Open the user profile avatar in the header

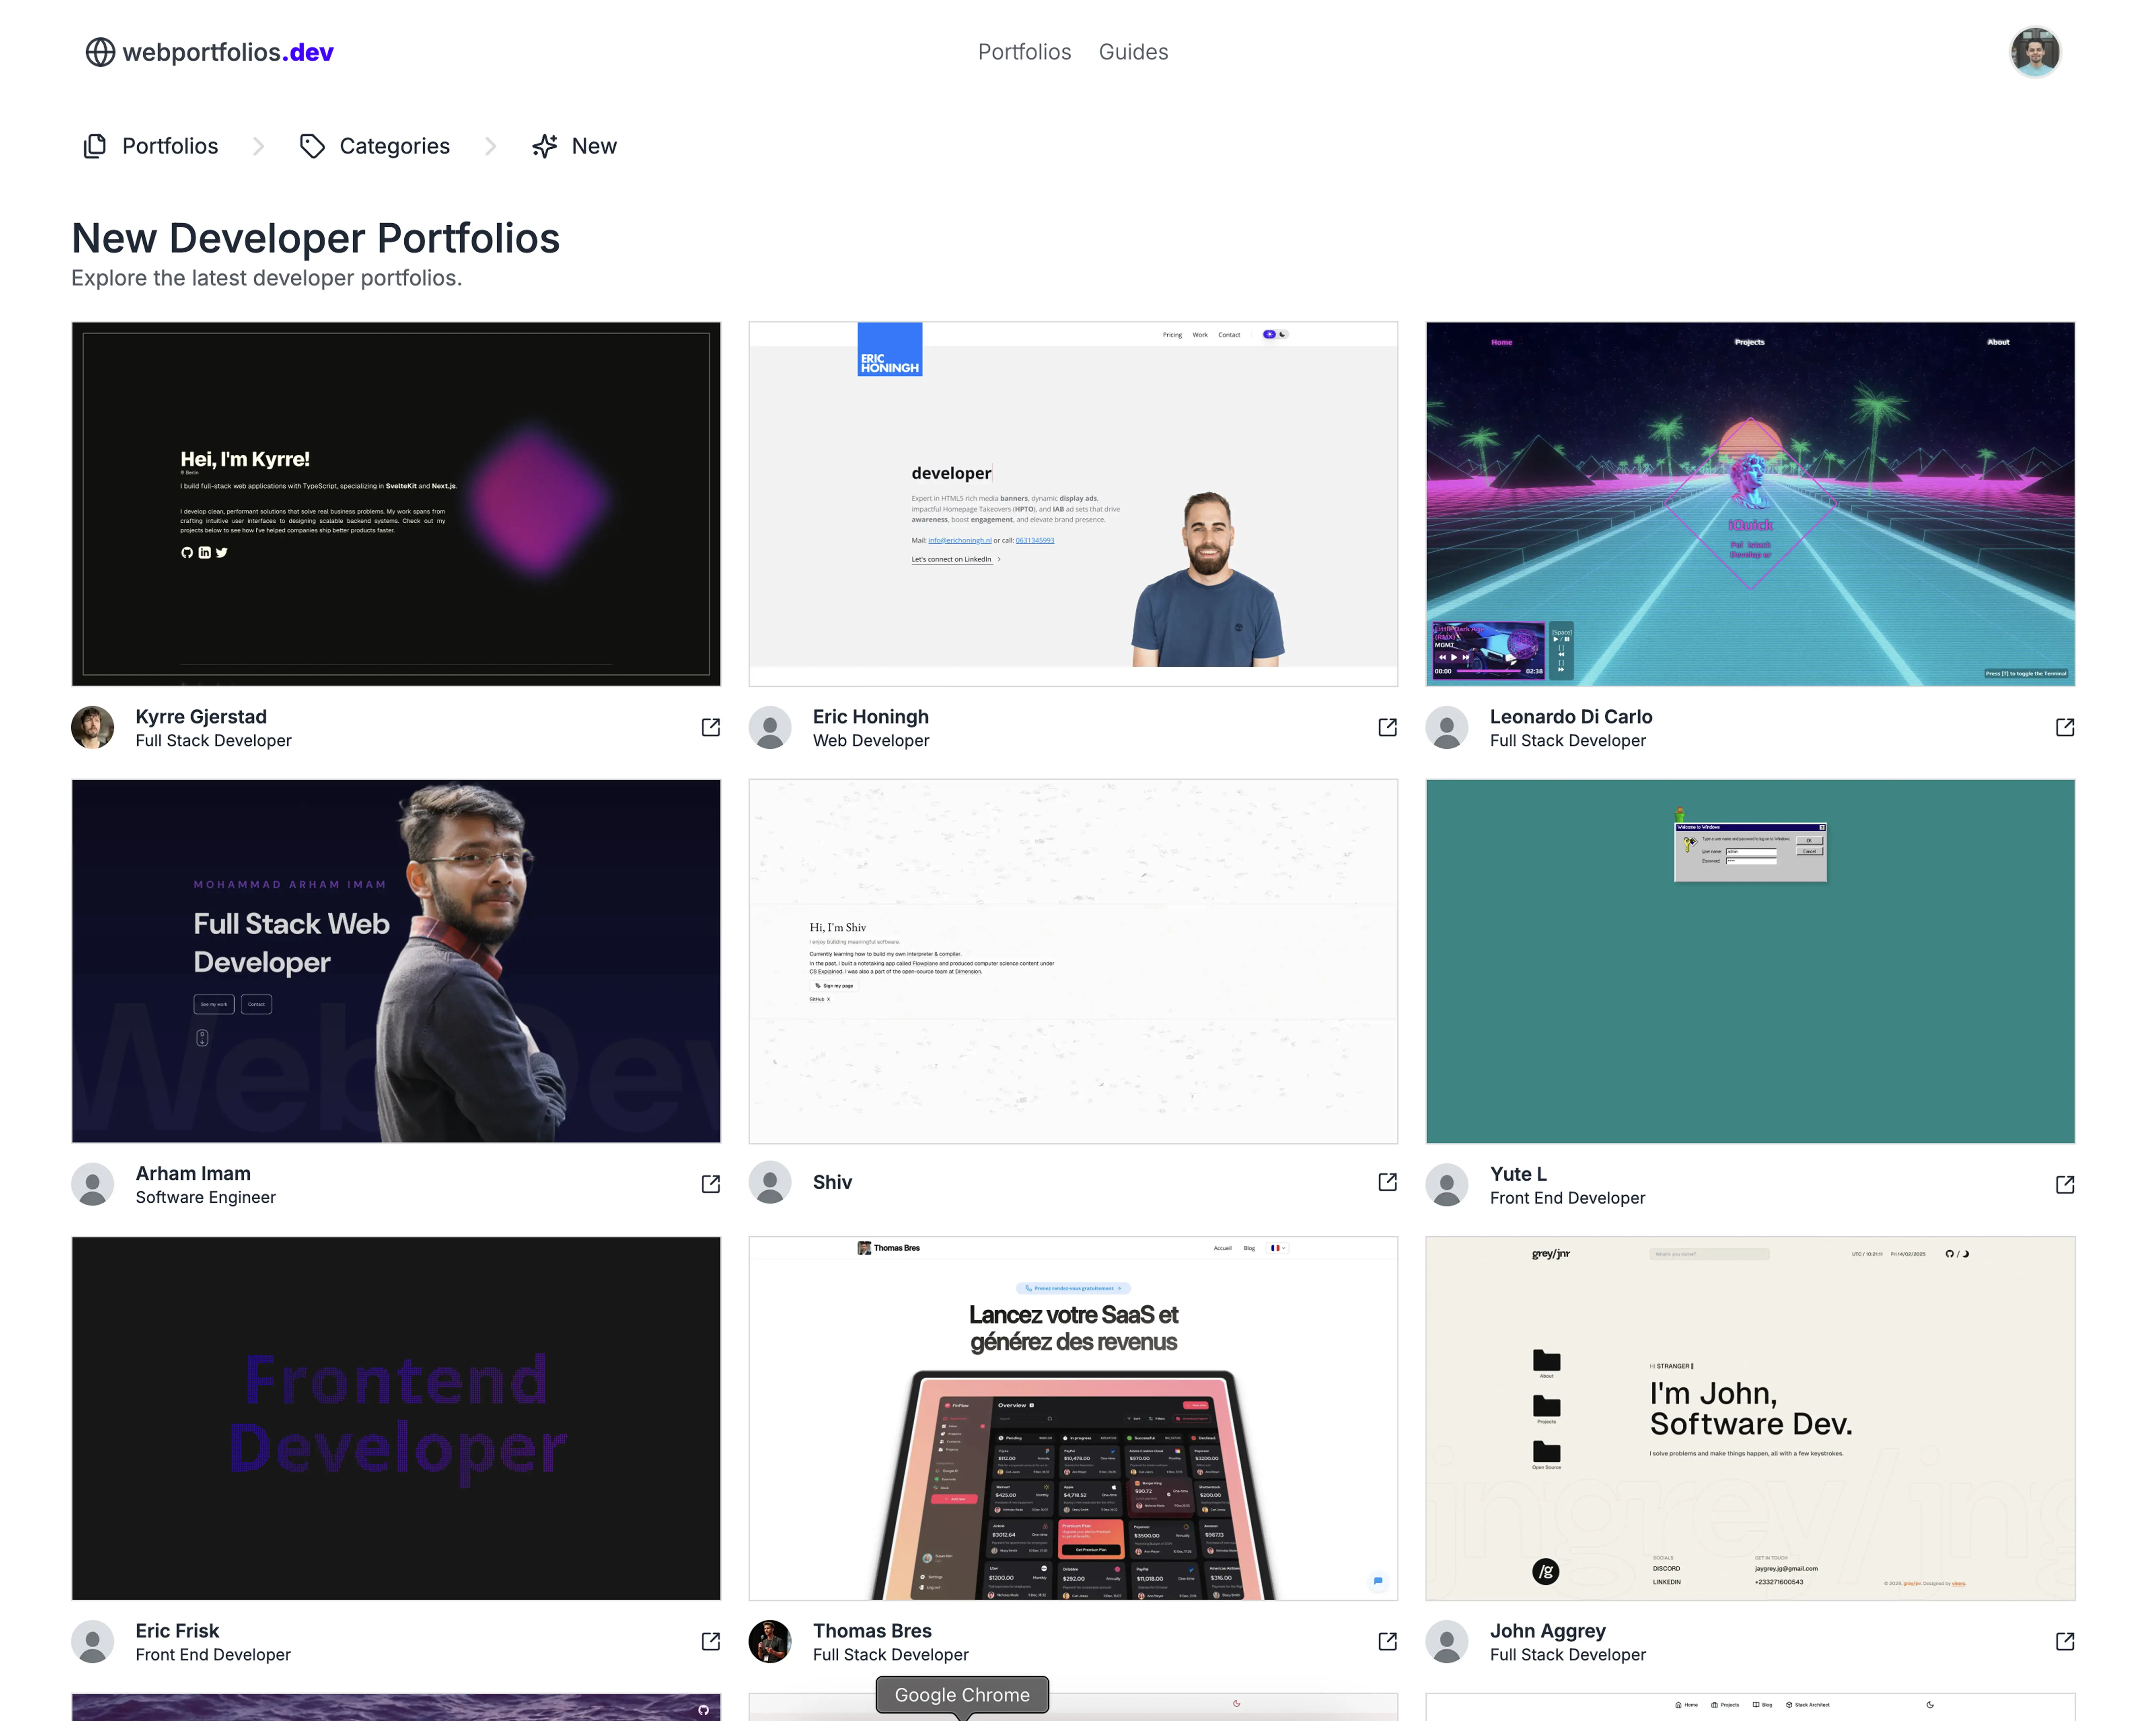point(2035,52)
